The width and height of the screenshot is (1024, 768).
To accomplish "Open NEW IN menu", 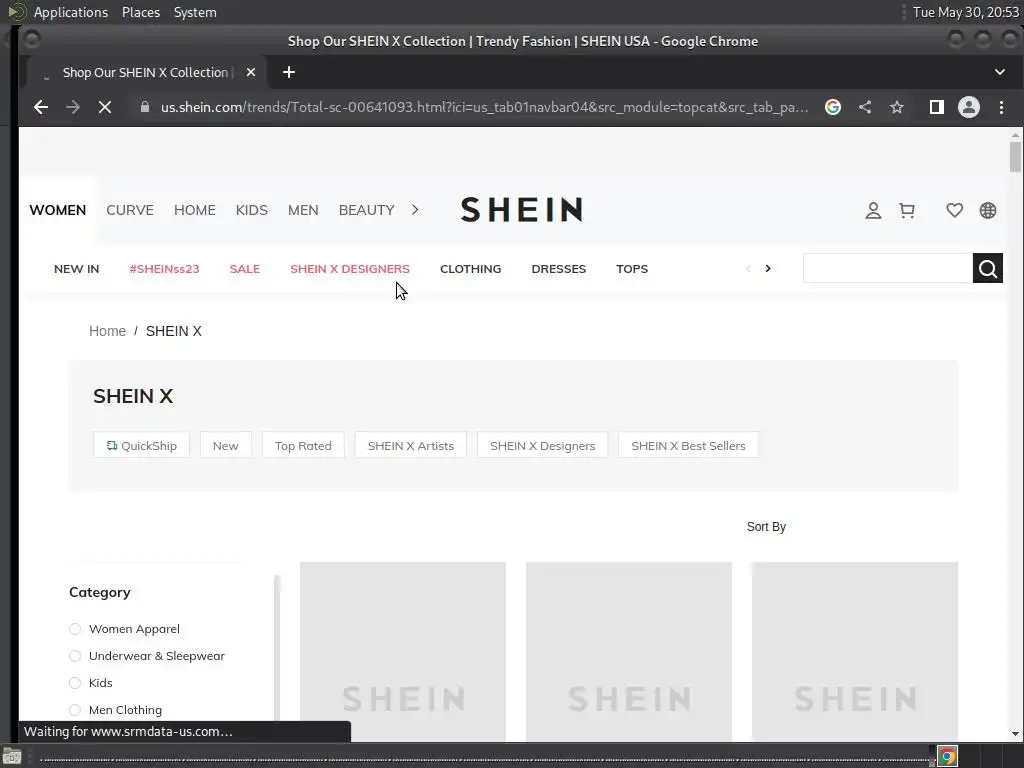I will click(x=76, y=269).
